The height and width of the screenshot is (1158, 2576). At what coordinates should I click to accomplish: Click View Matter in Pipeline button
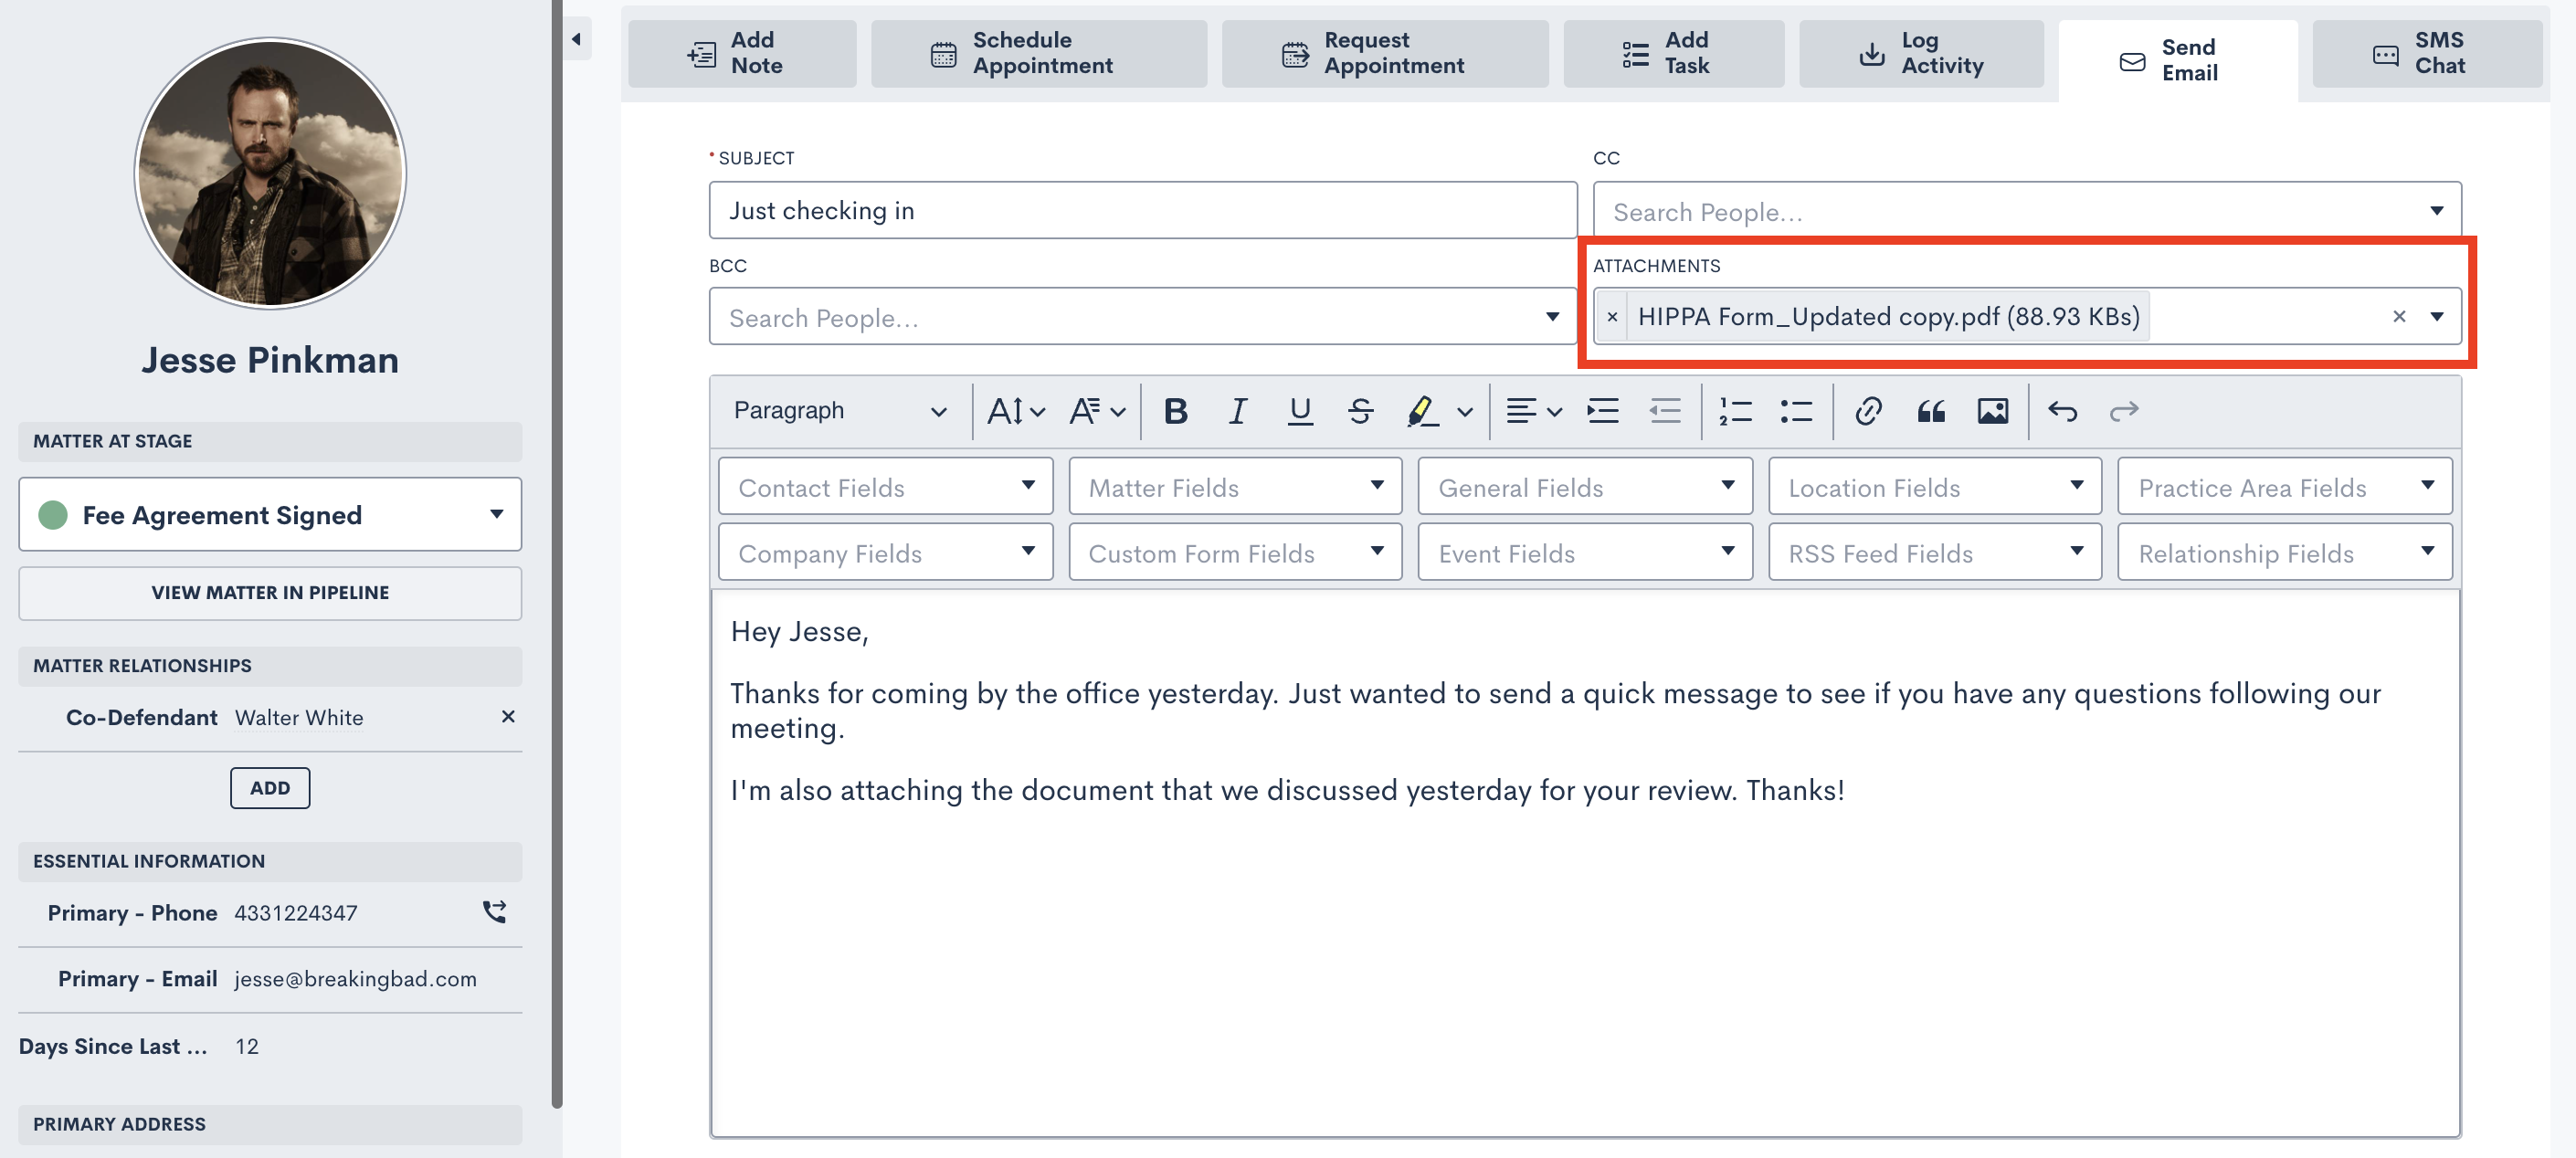270,592
